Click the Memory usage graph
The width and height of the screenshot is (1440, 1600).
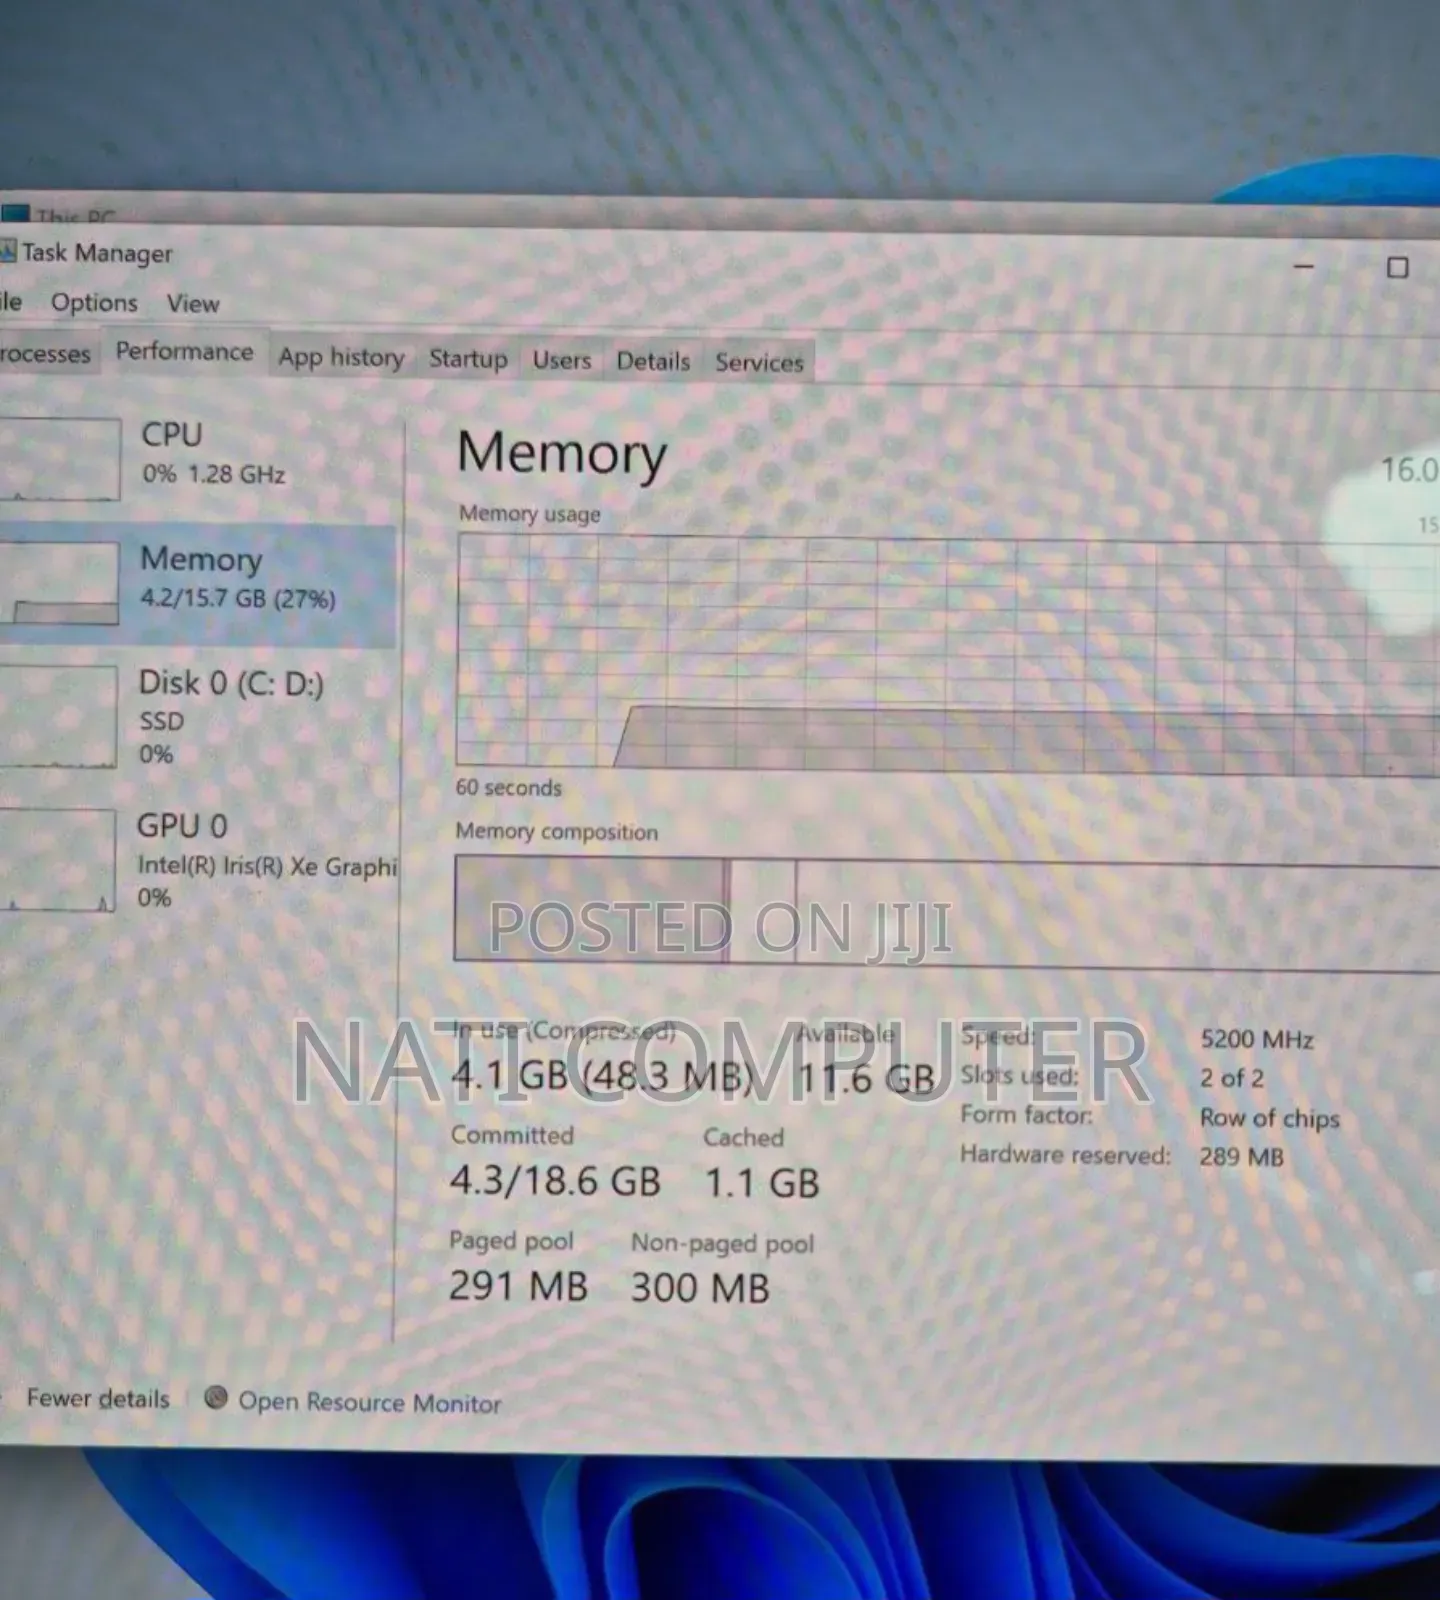[x=947, y=654]
